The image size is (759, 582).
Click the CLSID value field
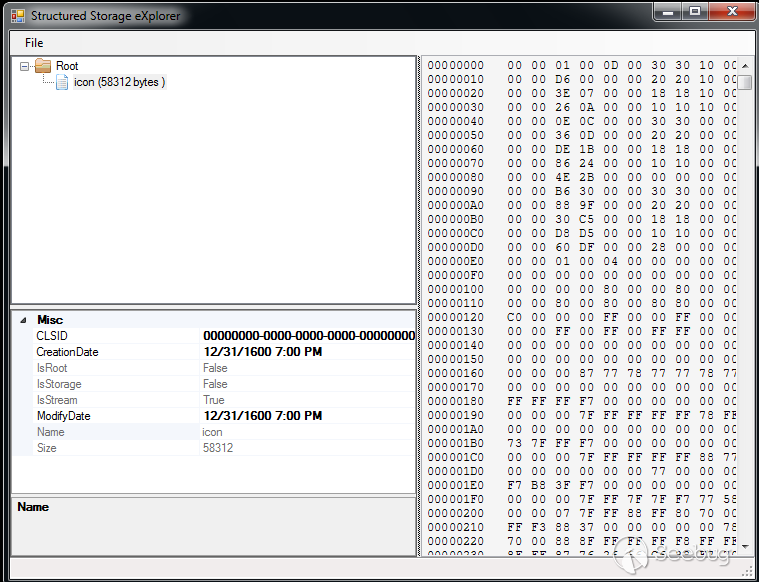[308, 336]
